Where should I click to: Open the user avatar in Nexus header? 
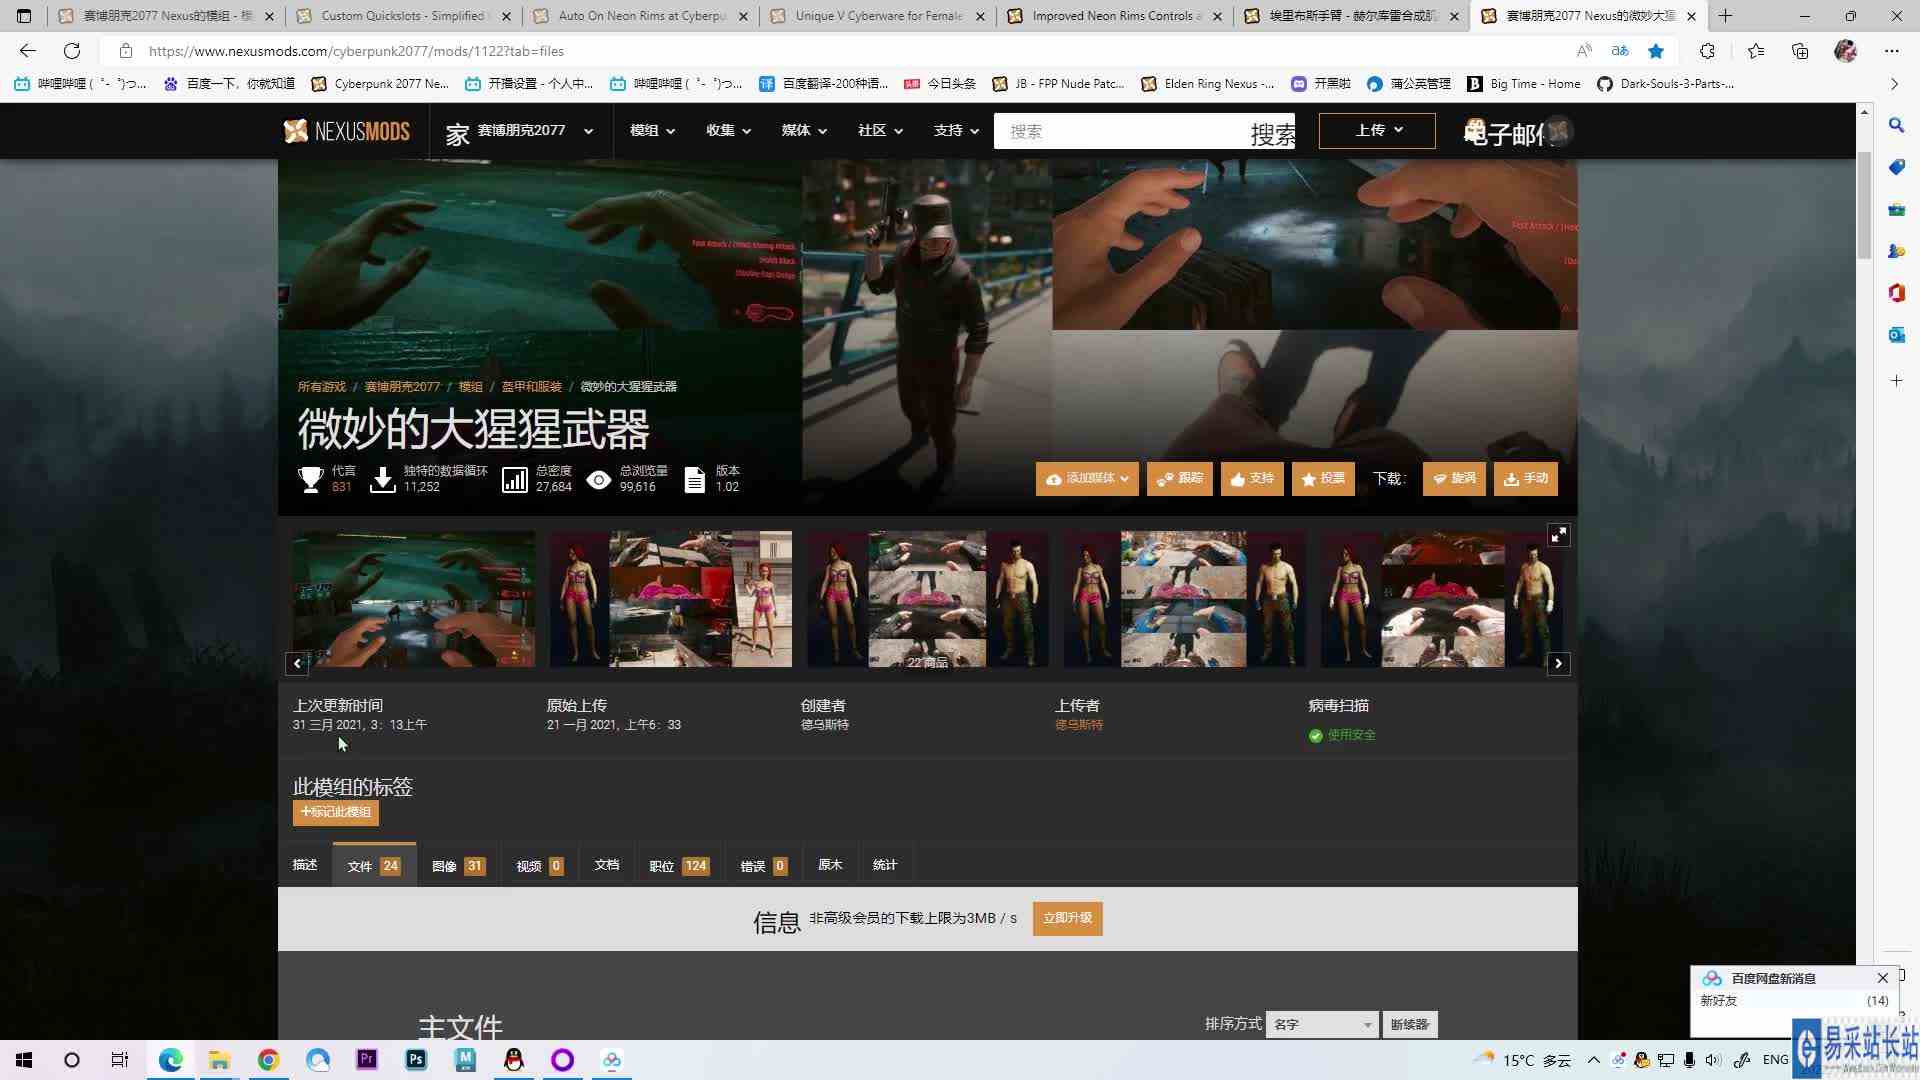1558,131
